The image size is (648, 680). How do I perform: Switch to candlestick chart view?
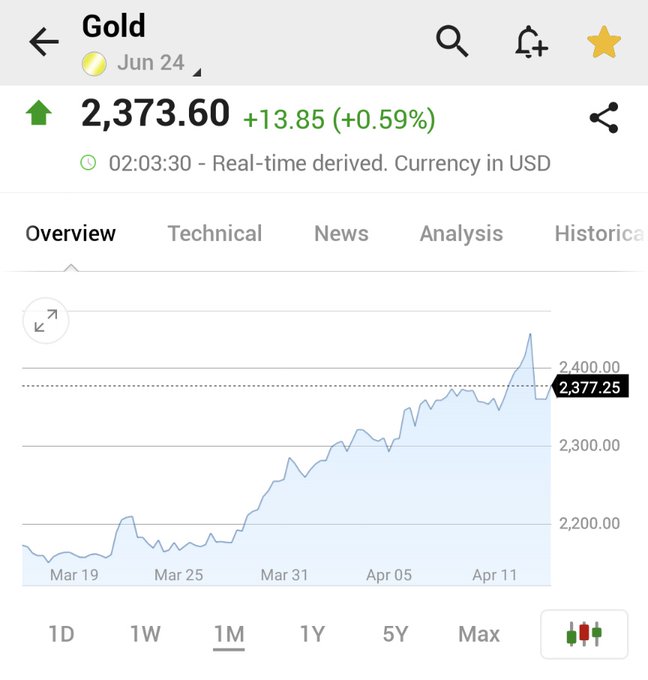[x=584, y=633]
